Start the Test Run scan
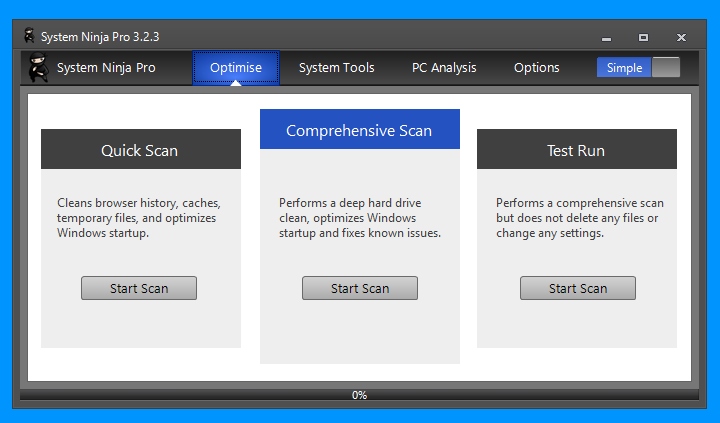This screenshot has width=720, height=423. coord(578,288)
